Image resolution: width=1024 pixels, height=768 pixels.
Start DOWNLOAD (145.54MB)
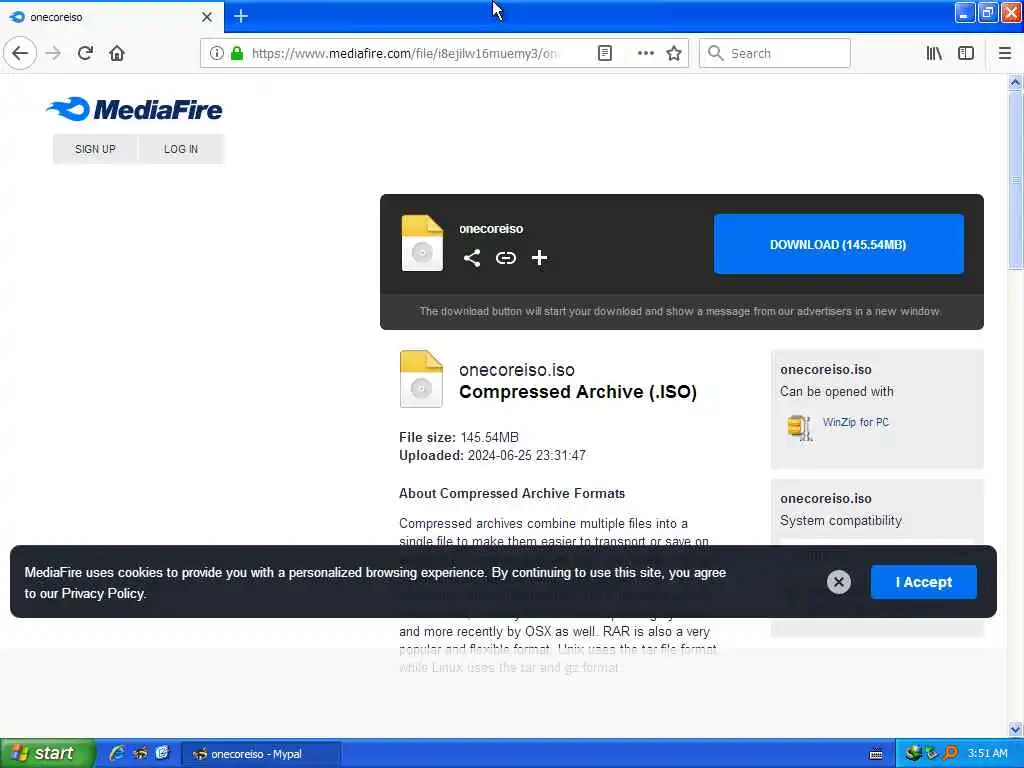839,244
